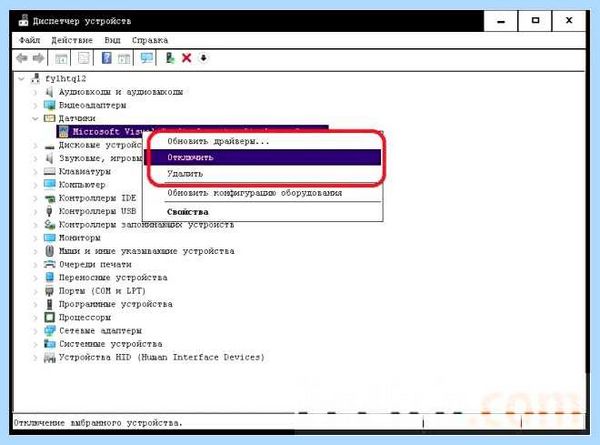
Task: Select the Контроллеры IDE tree row
Action: (x=90, y=198)
